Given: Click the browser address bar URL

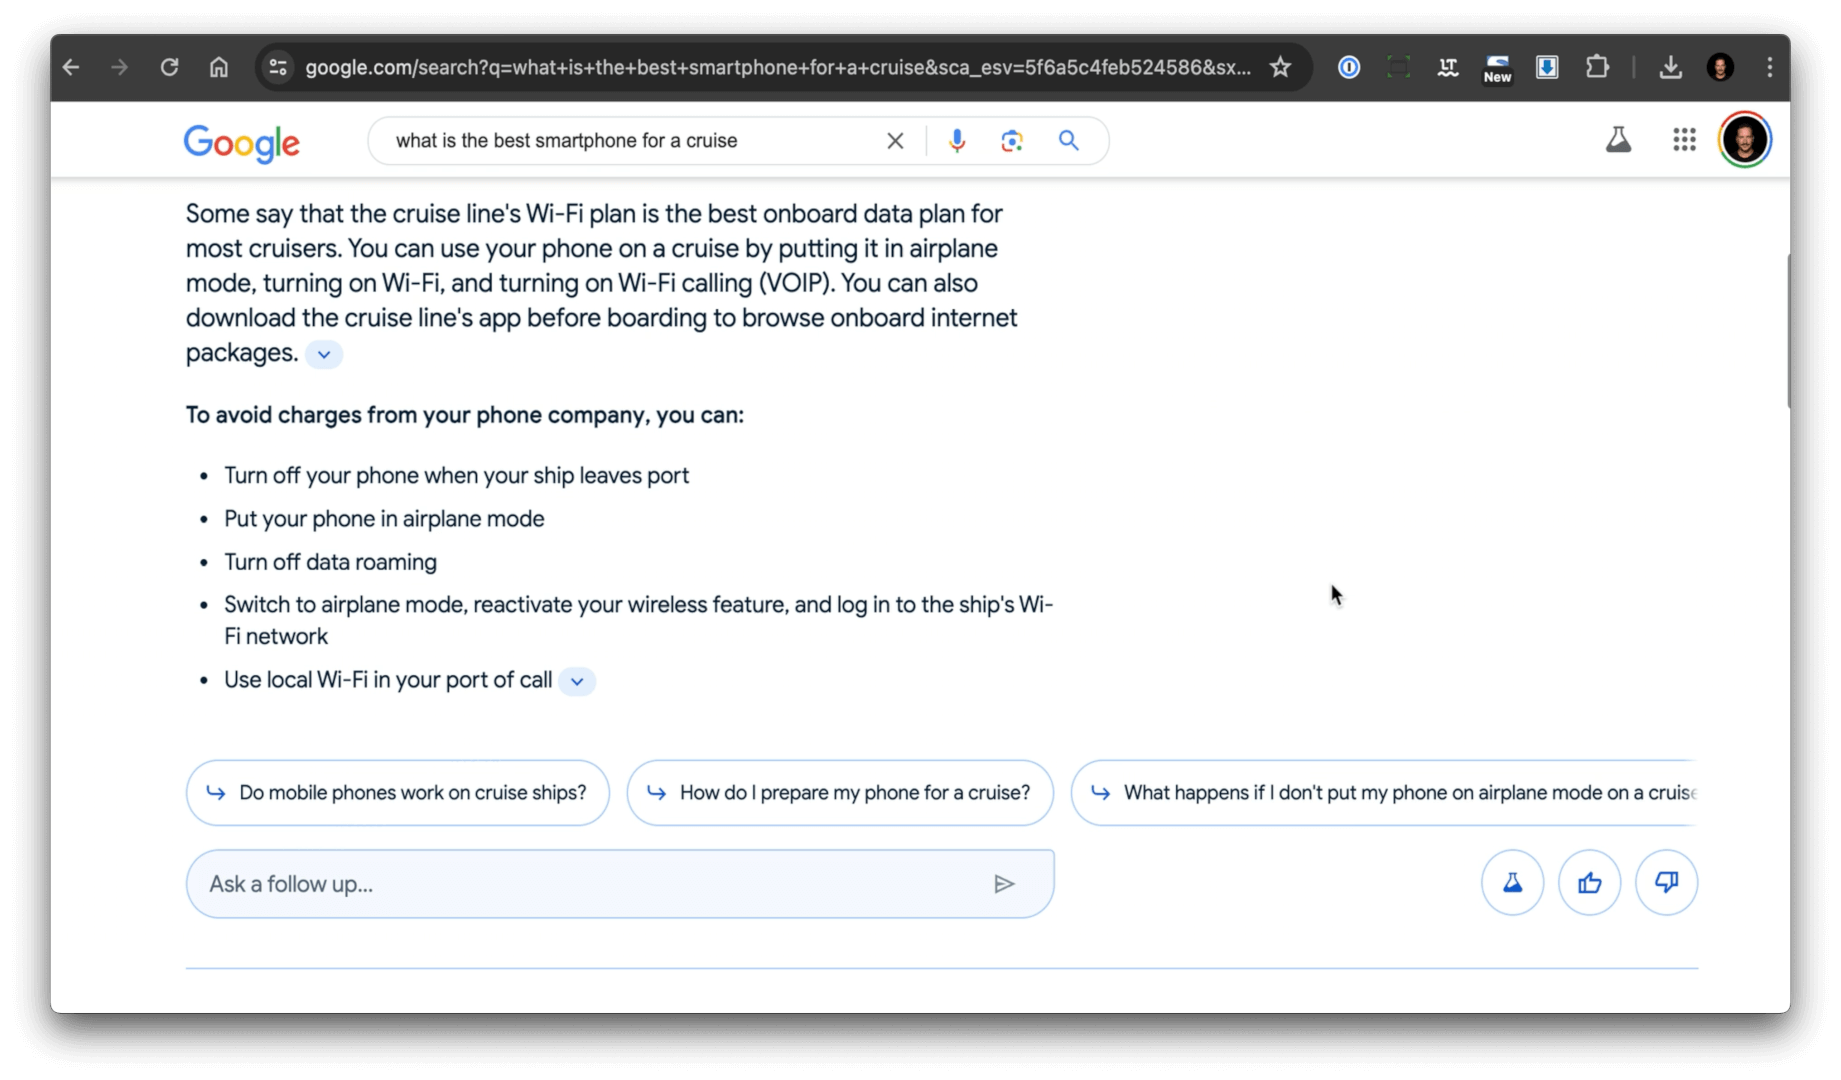Looking at the screenshot, I should 777,67.
